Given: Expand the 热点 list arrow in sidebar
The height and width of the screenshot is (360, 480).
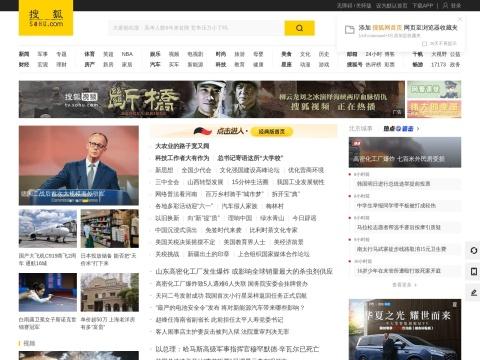Looking at the screenshot, I should (418, 129).
